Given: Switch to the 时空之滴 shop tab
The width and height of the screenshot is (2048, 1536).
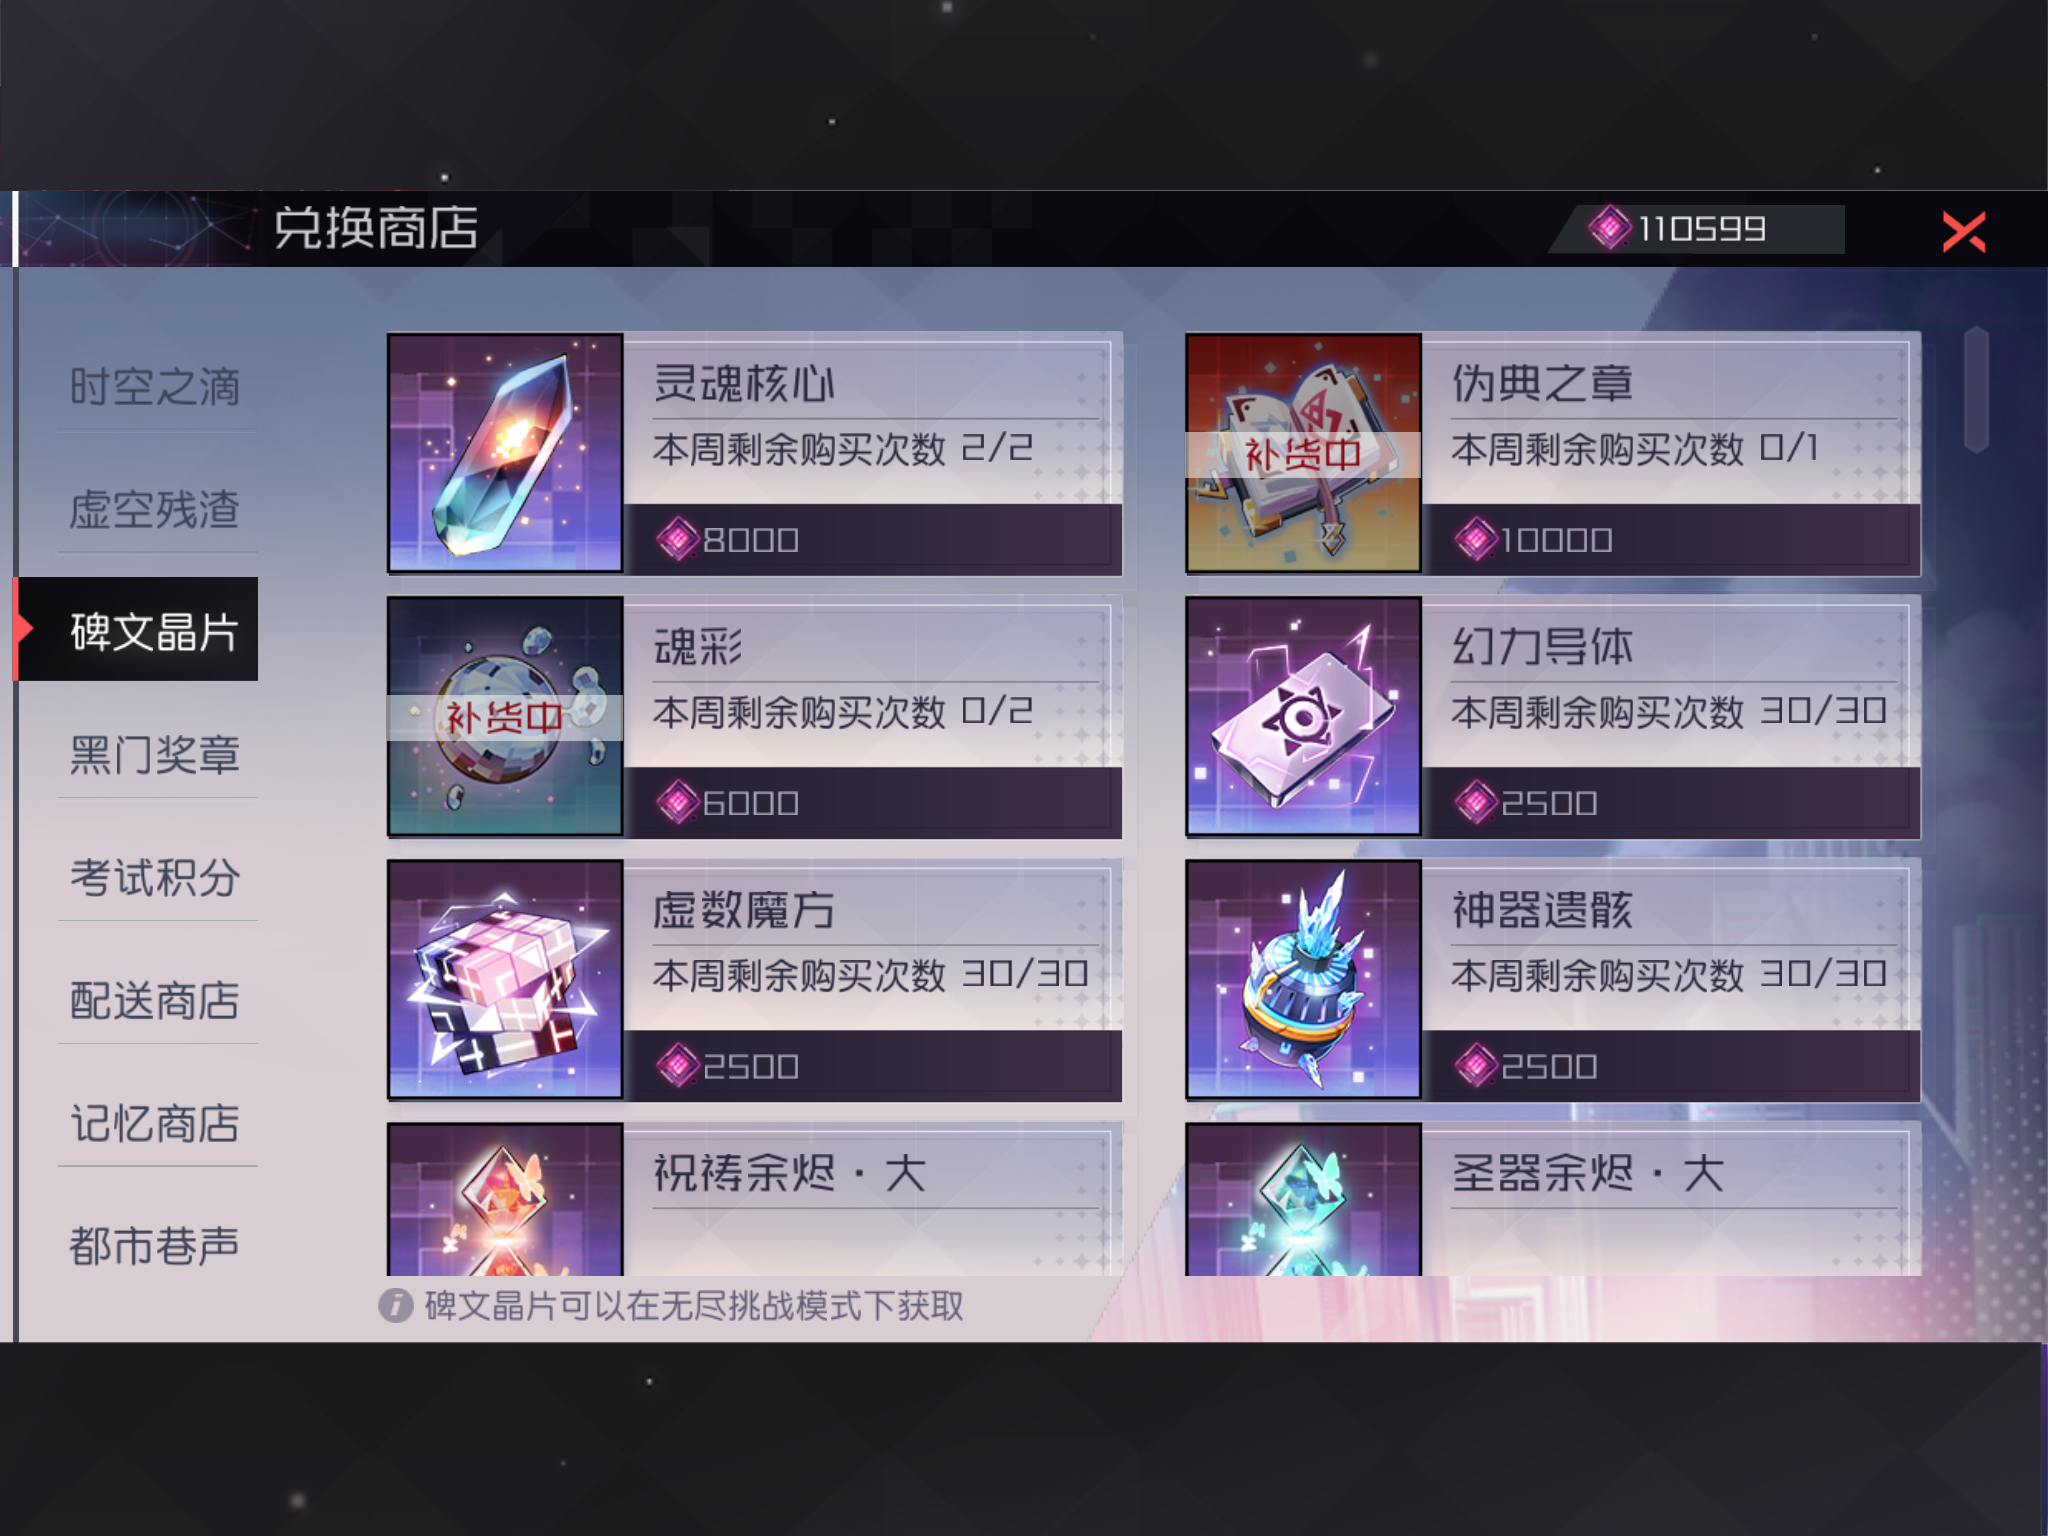Looking at the screenshot, I should [155, 386].
